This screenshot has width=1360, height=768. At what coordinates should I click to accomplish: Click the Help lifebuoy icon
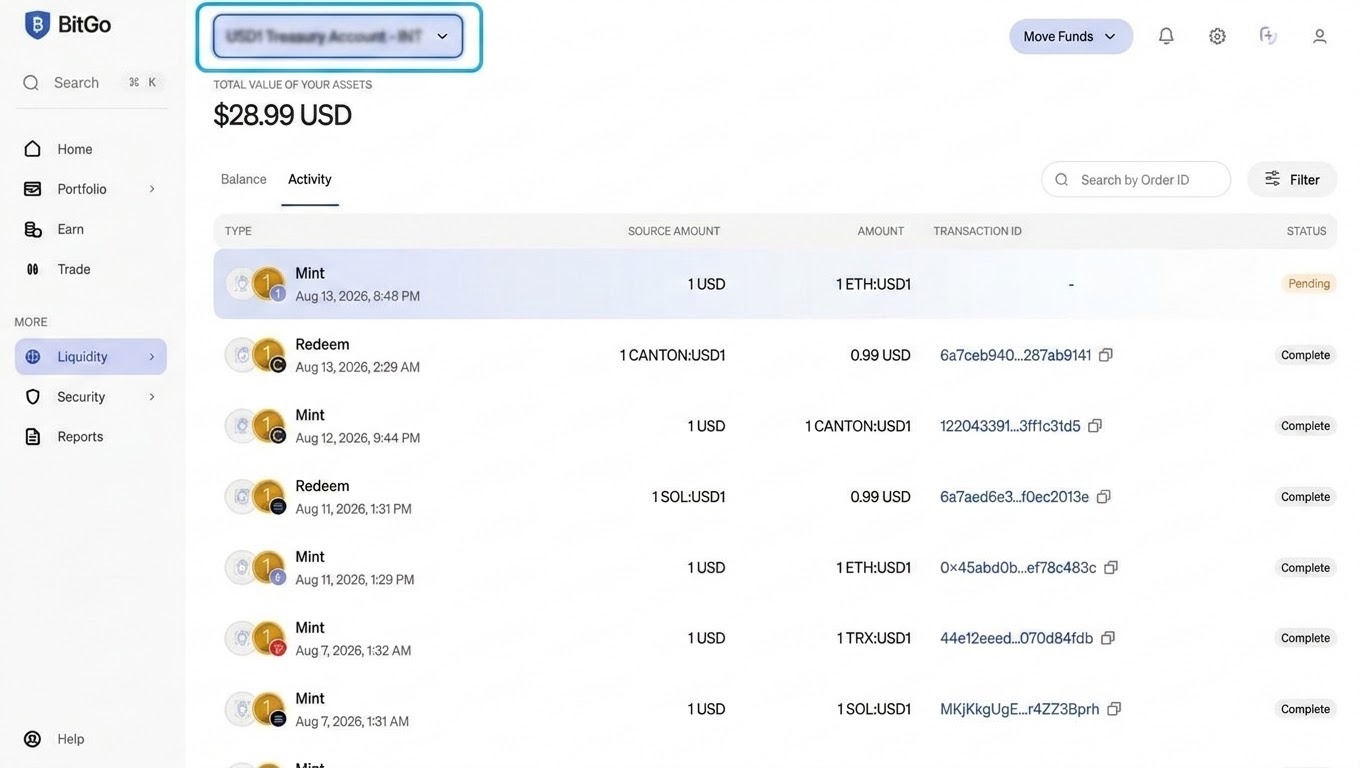tap(33, 739)
